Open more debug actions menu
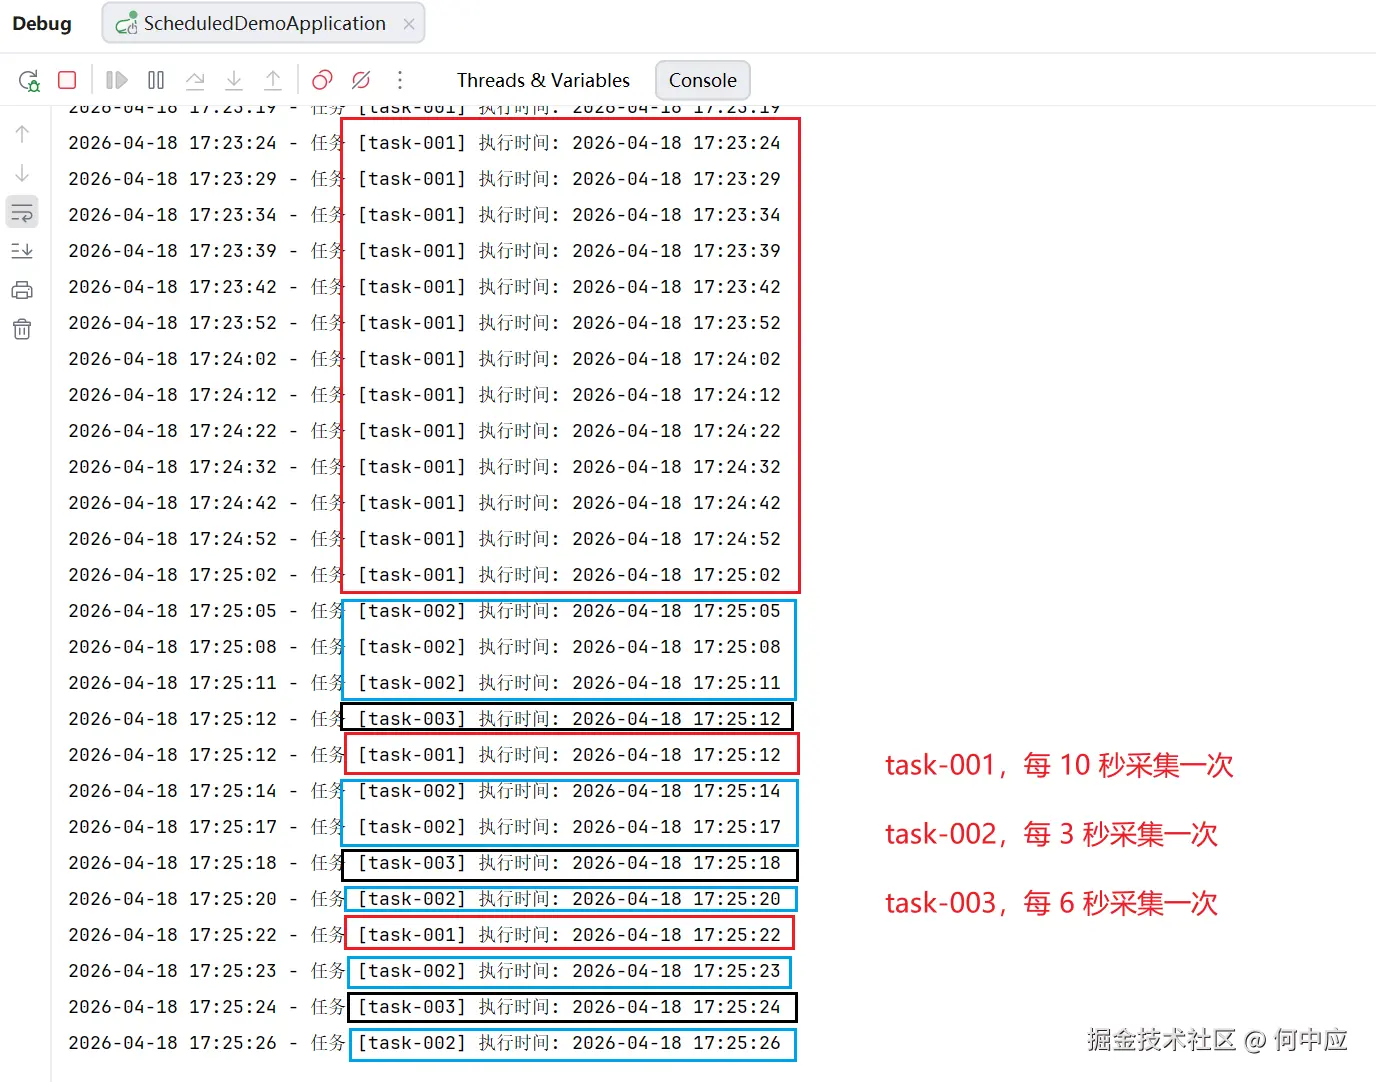The height and width of the screenshot is (1082, 1376). 400,80
